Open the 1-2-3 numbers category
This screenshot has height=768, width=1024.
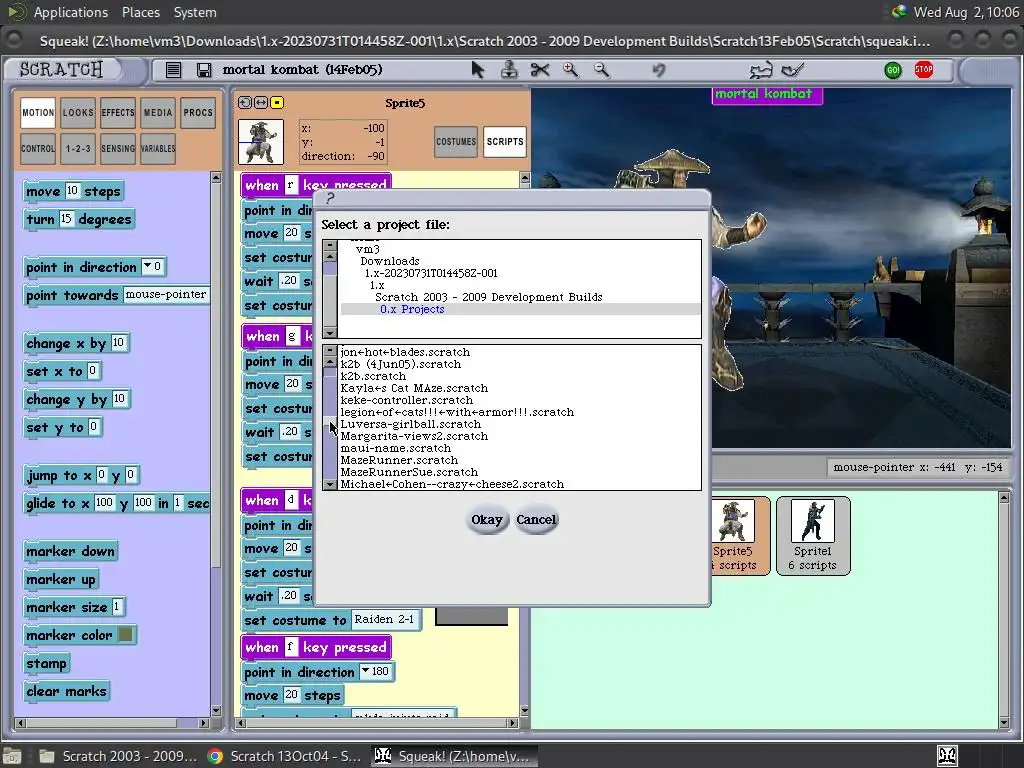pos(78,148)
